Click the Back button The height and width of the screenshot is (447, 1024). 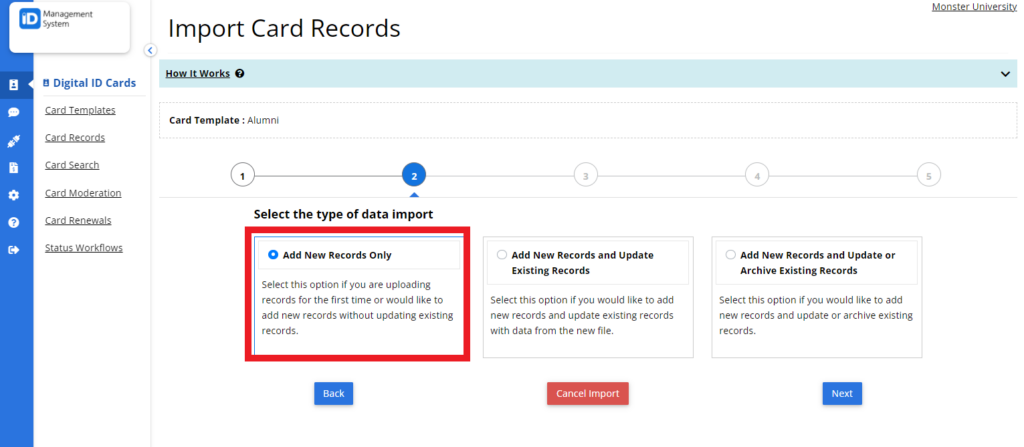[x=334, y=393]
